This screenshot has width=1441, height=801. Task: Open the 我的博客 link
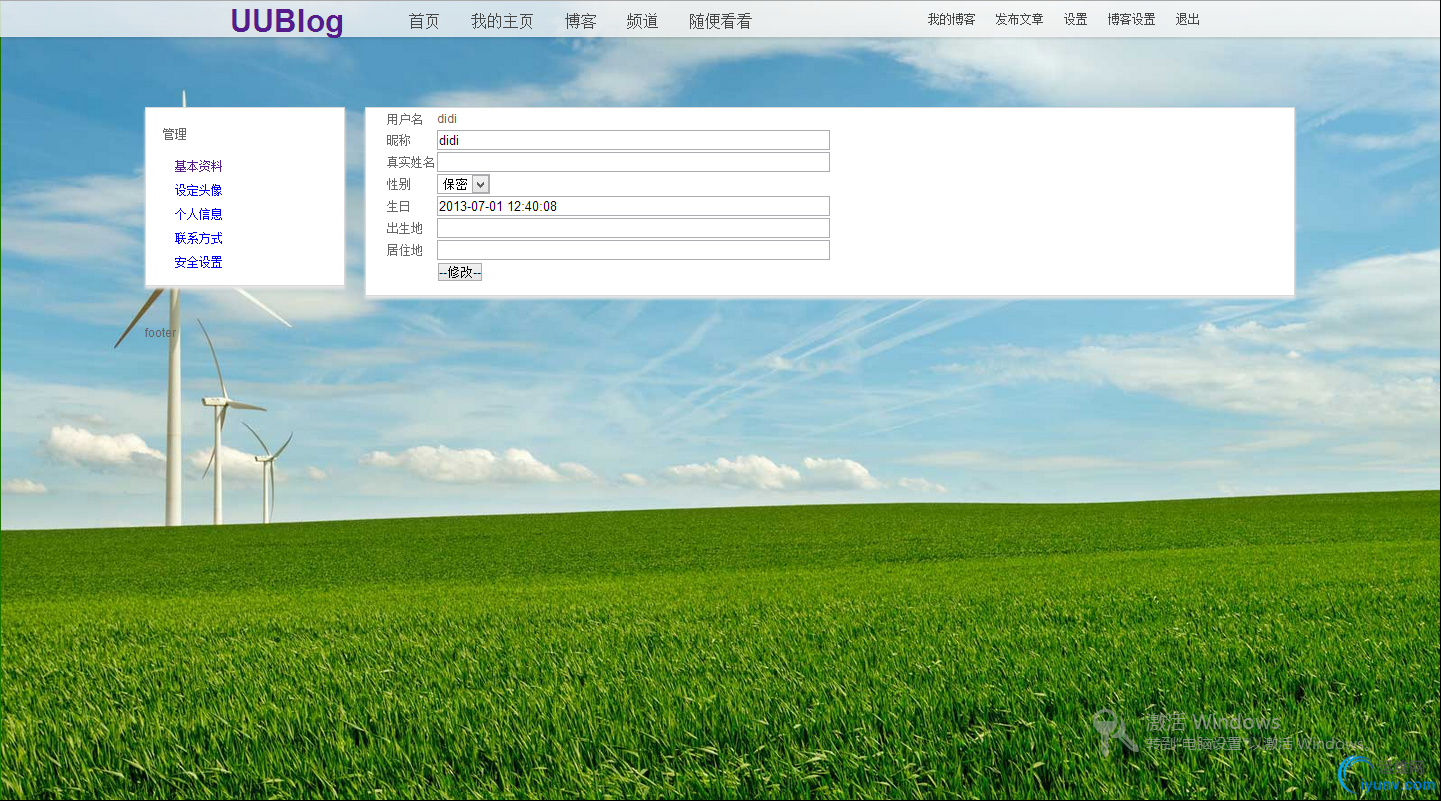coord(951,19)
